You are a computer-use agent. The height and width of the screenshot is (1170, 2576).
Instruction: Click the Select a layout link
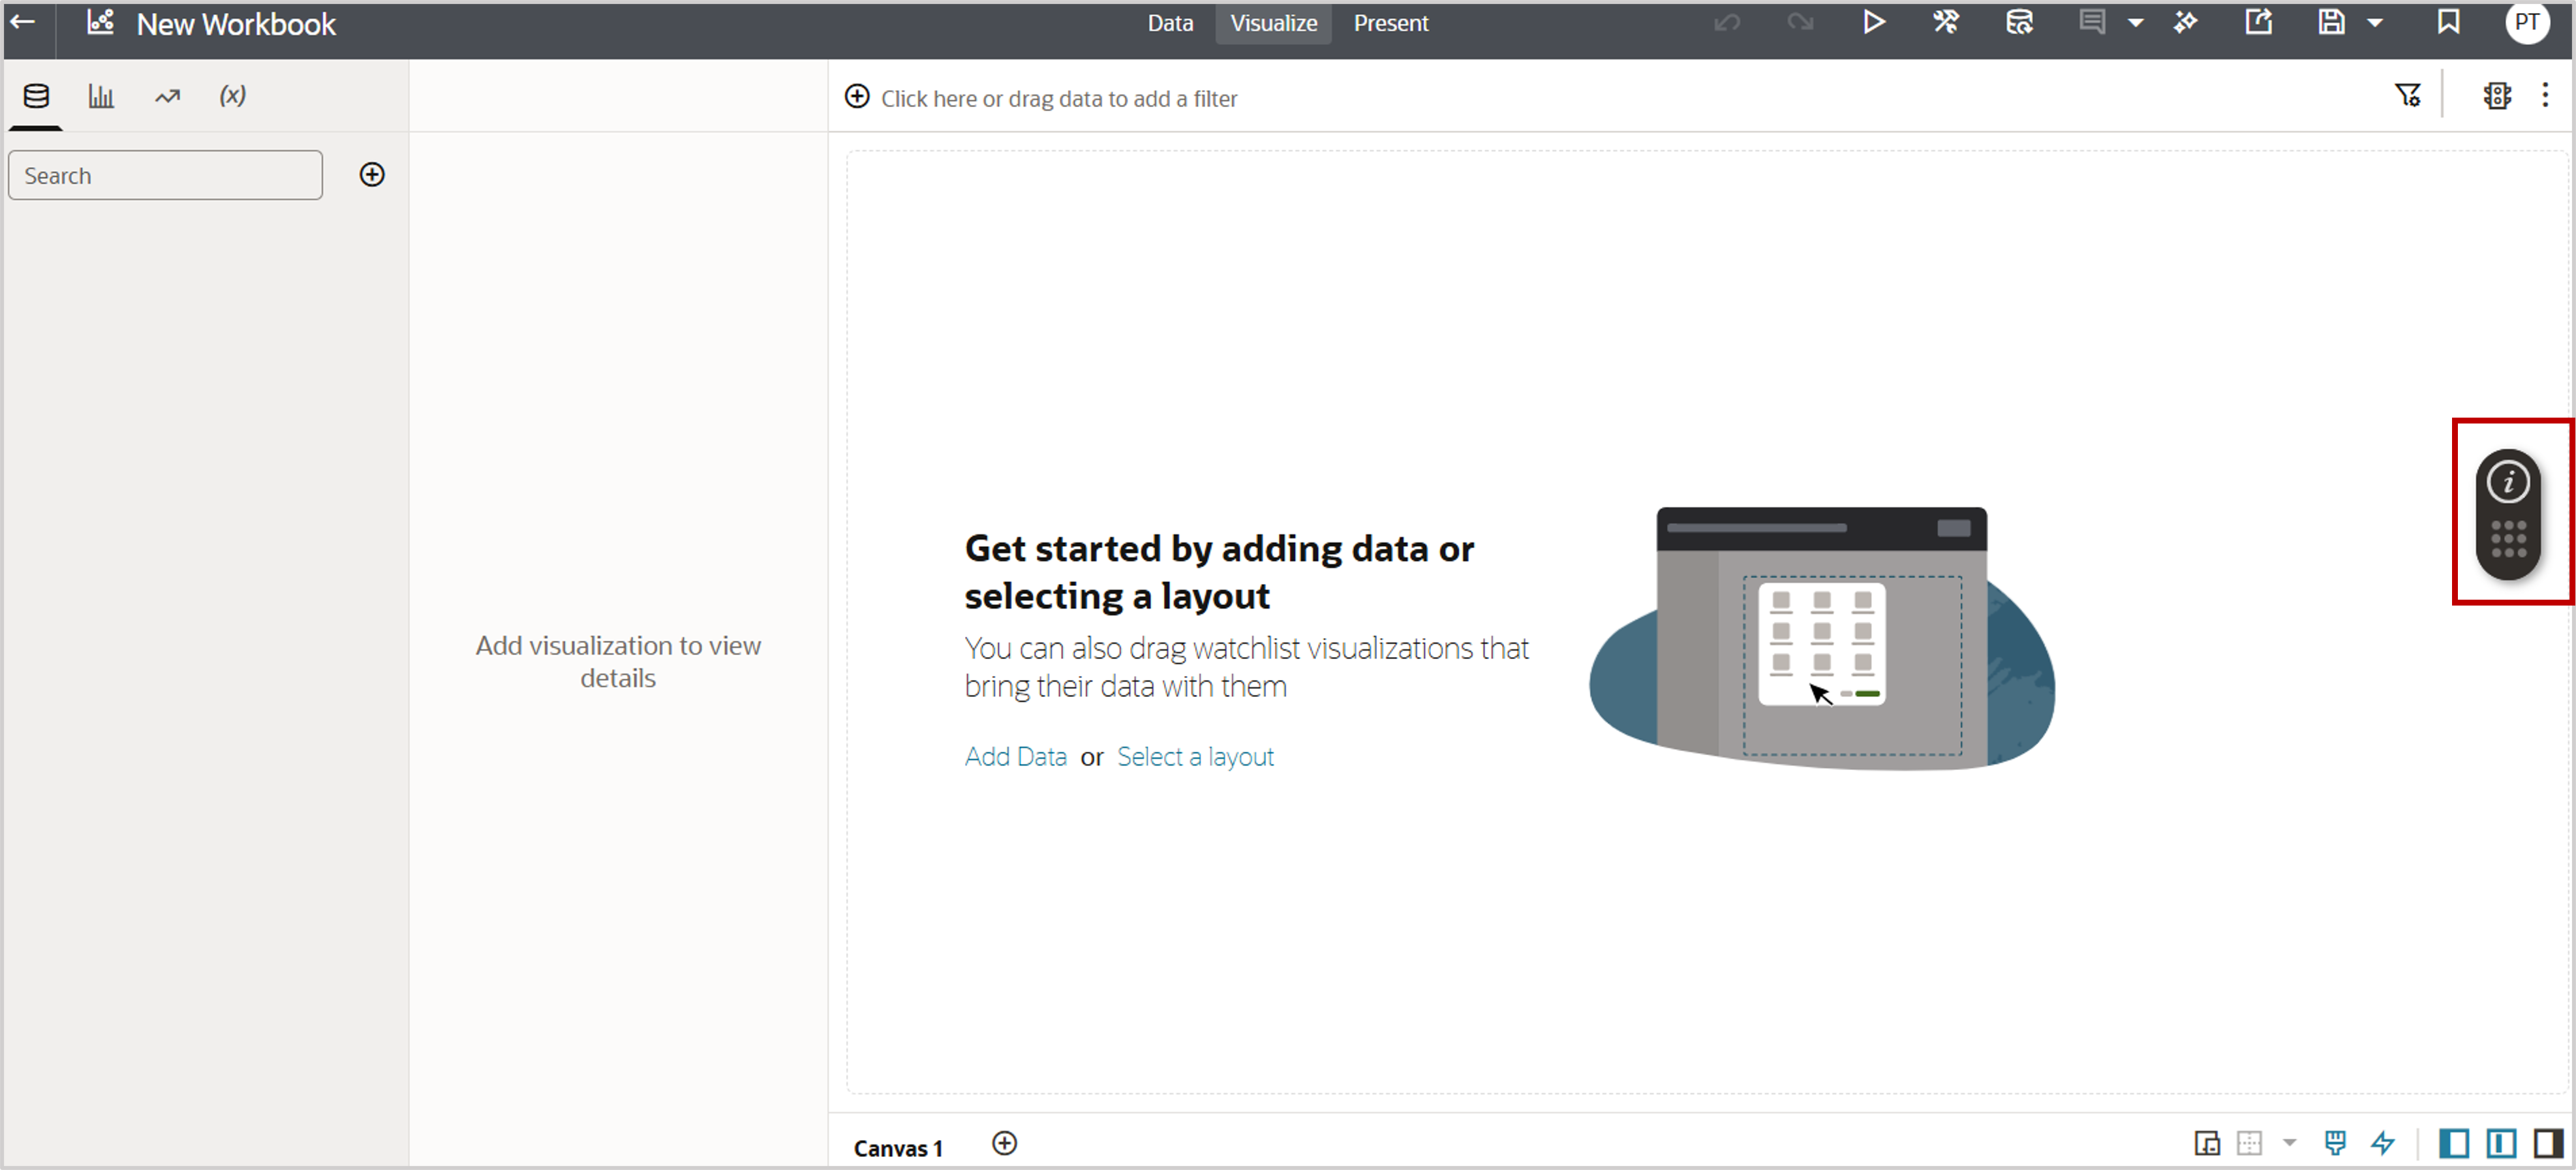pos(1195,757)
